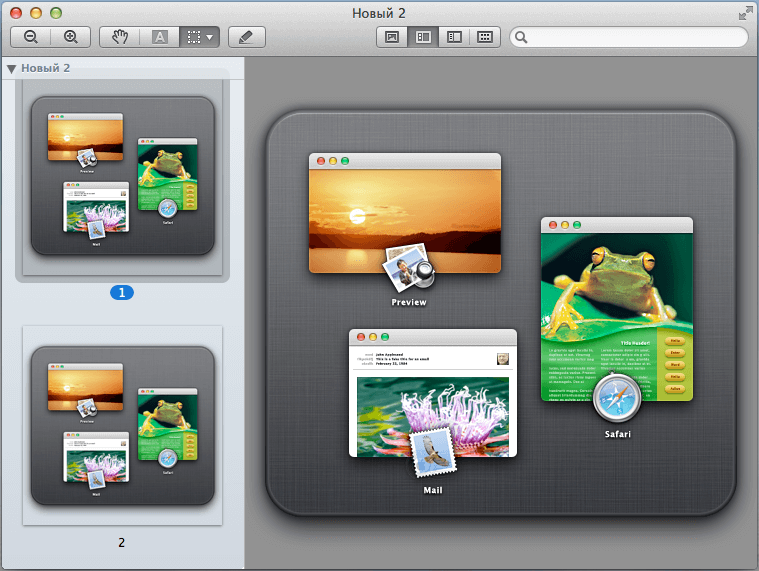Collapse the "Новый 2" sidebar group
This screenshot has width=759, height=571.
click(x=12, y=69)
